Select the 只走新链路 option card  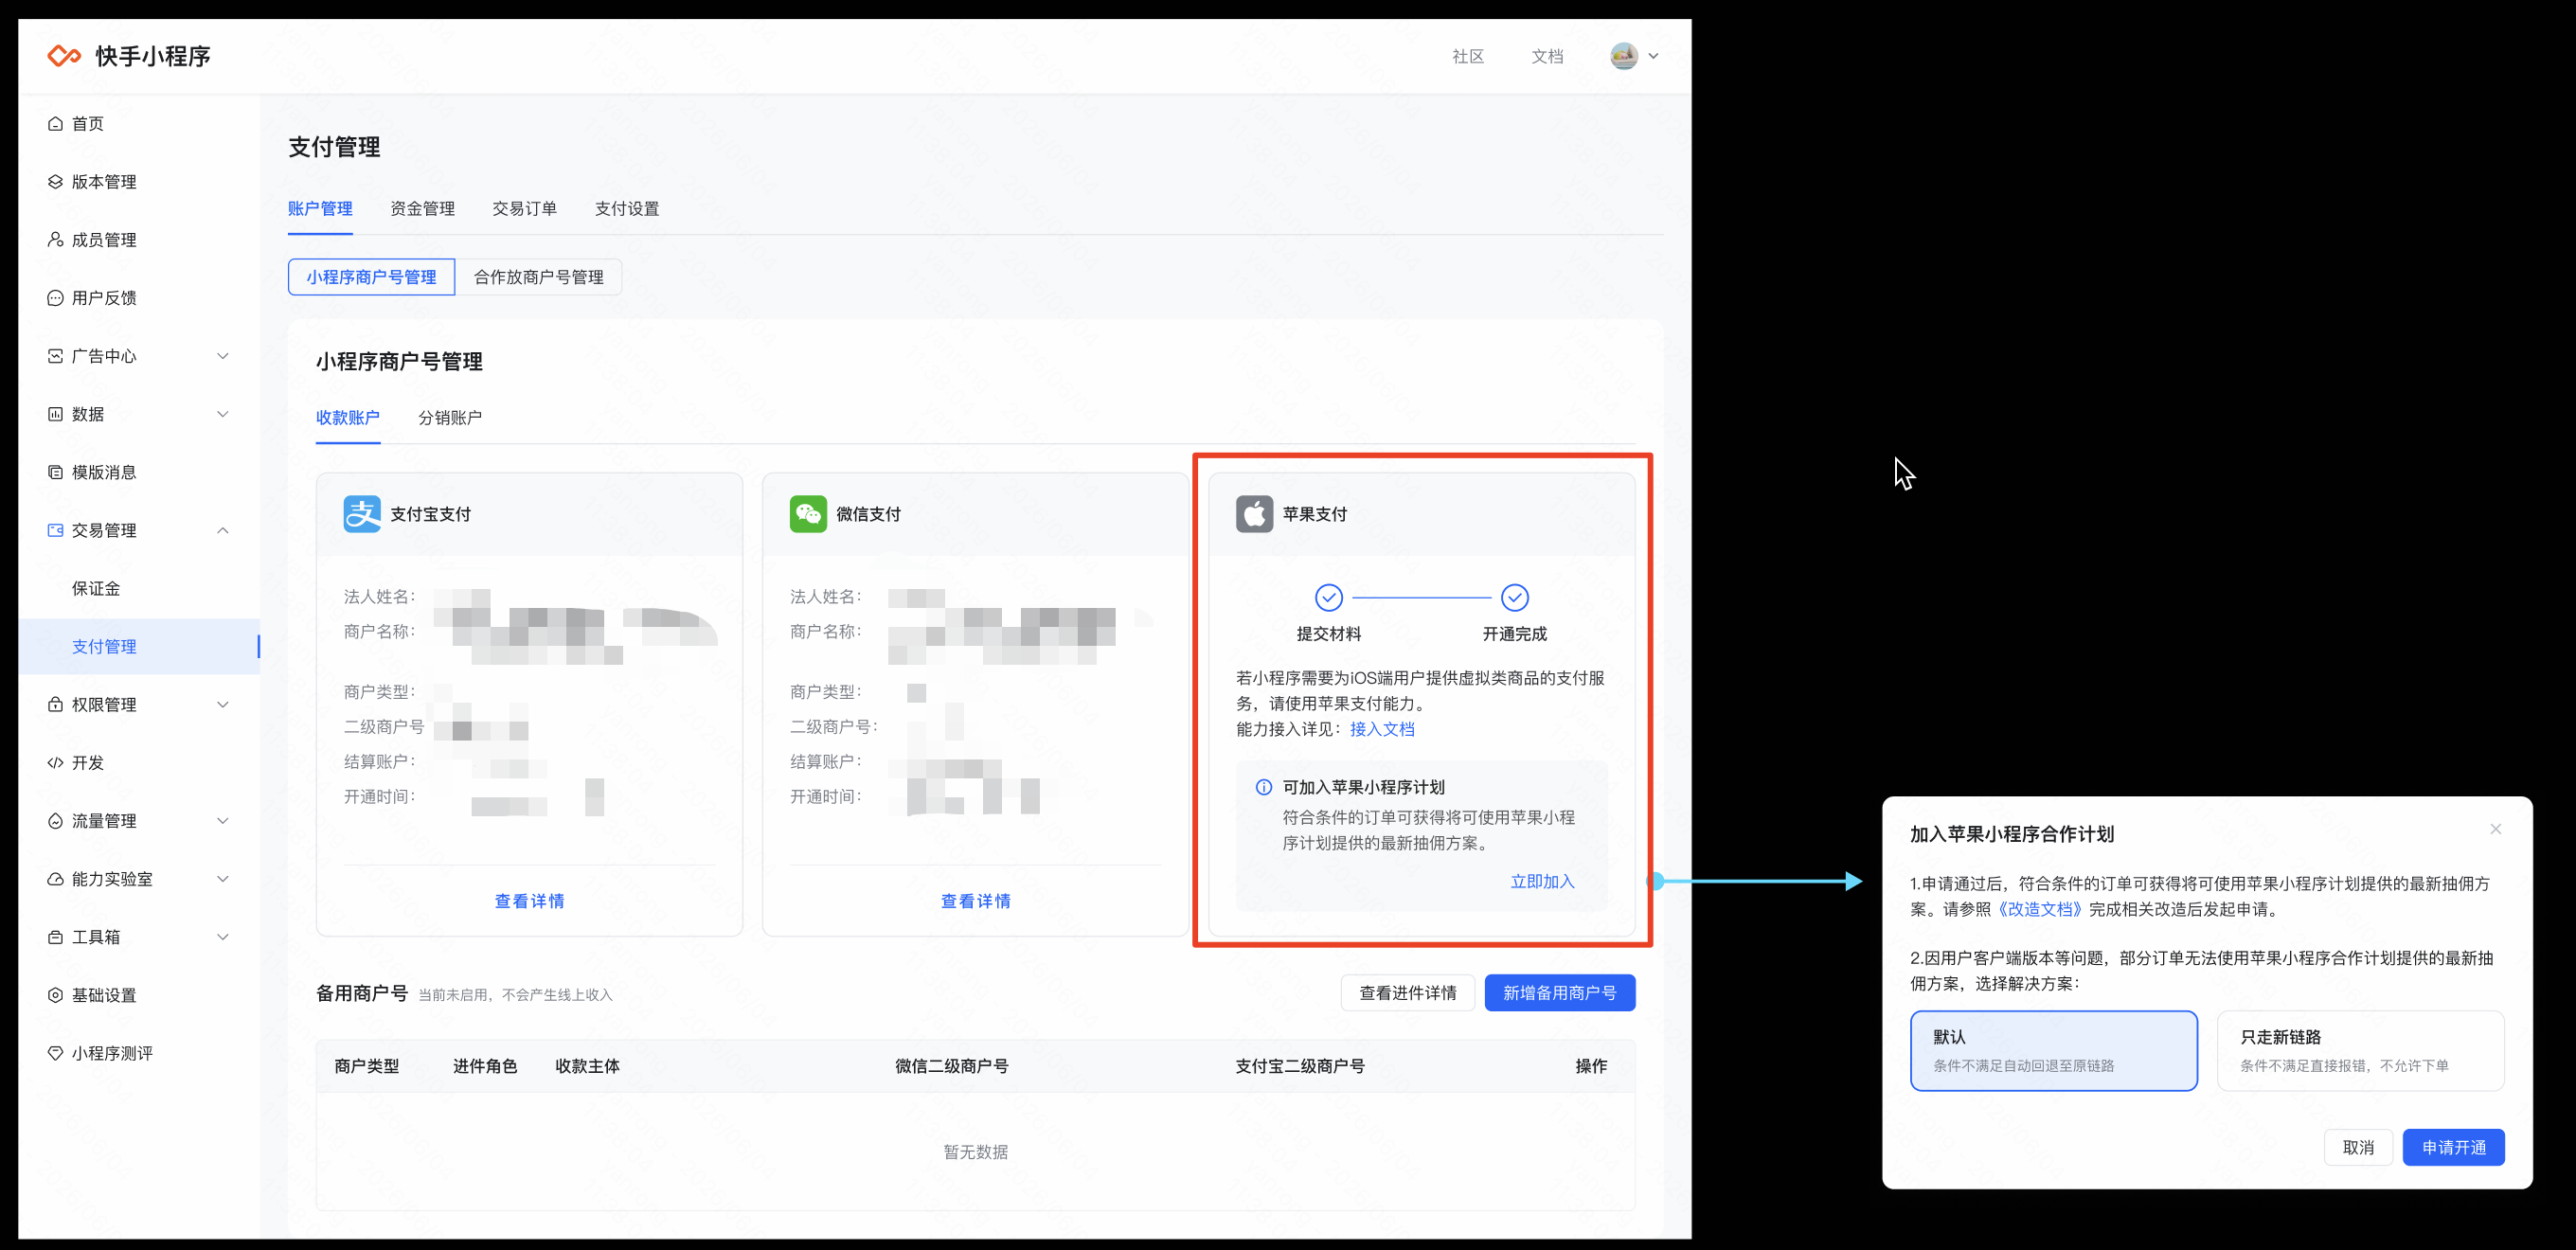(2360, 1051)
